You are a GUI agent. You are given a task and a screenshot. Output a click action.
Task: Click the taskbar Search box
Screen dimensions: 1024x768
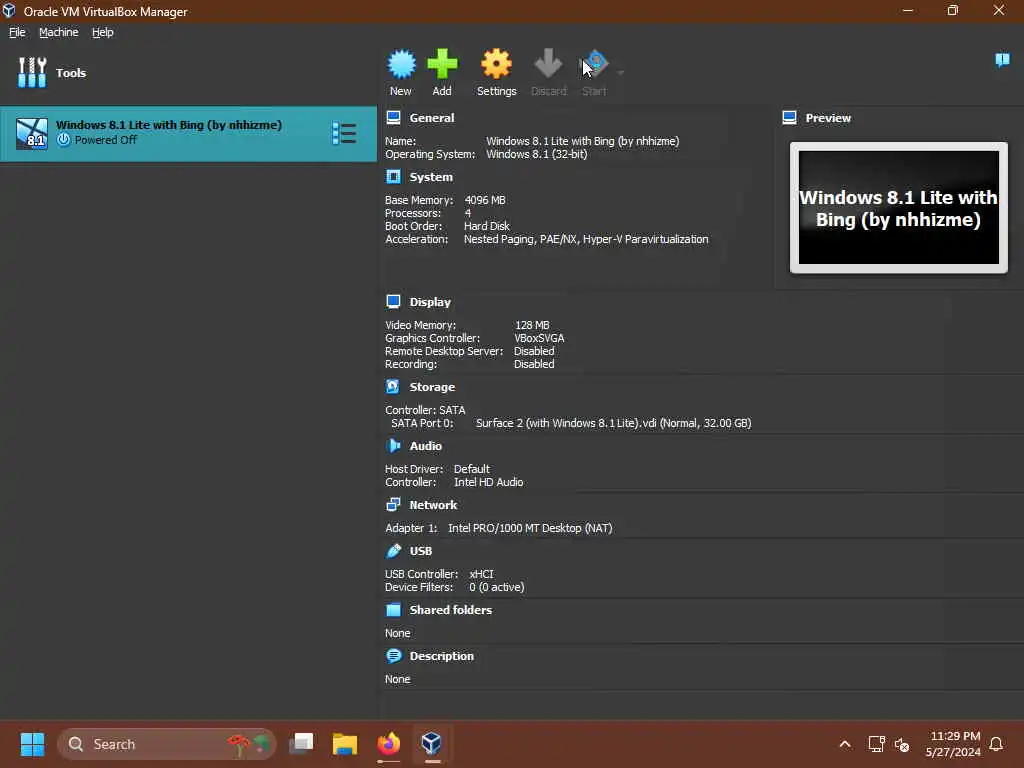pyautogui.click(x=167, y=744)
